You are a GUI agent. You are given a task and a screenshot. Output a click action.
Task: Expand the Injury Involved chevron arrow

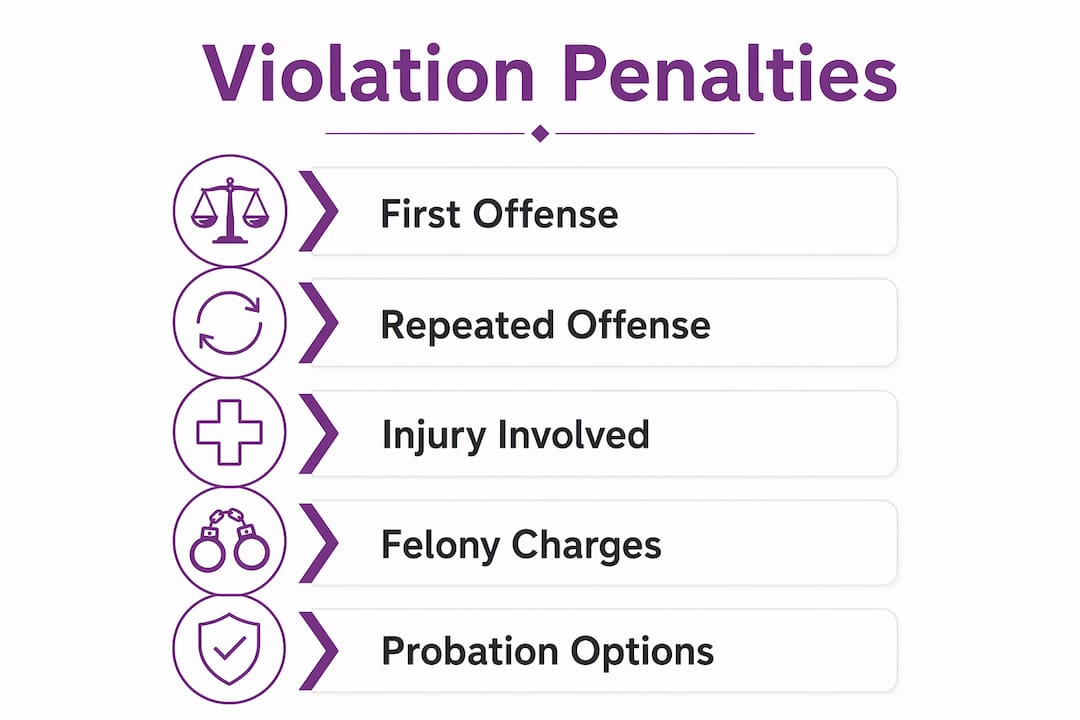tap(319, 433)
